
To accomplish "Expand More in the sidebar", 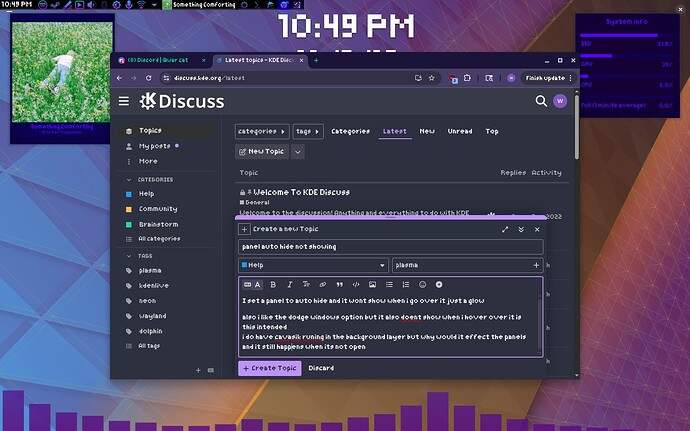I will (x=148, y=161).
